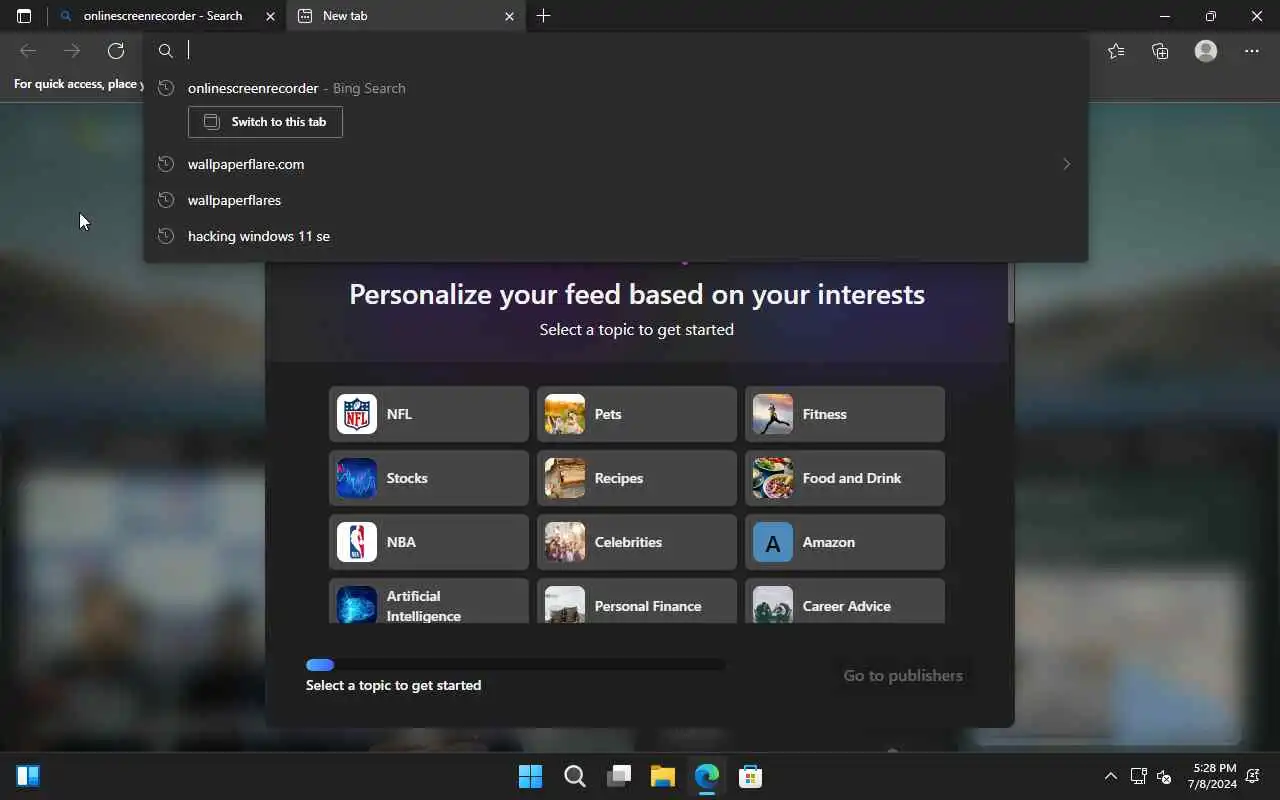Open the network status tray icon
The image size is (1280, 800).
click(1138, 776)
